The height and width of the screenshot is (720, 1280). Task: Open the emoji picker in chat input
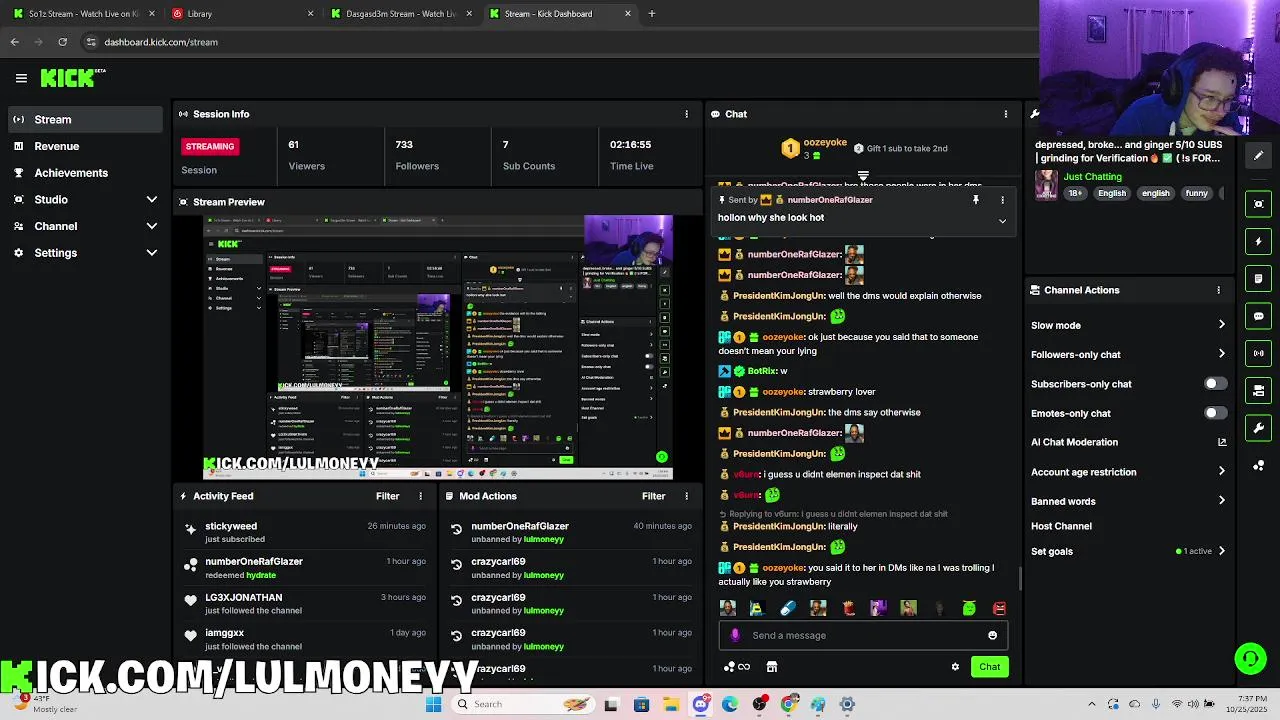(x=992, y=635)
